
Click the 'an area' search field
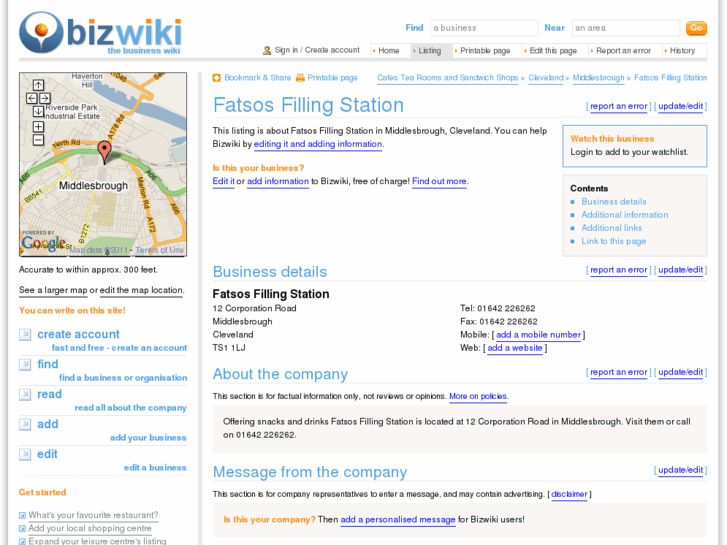click(x=626, y=28)
